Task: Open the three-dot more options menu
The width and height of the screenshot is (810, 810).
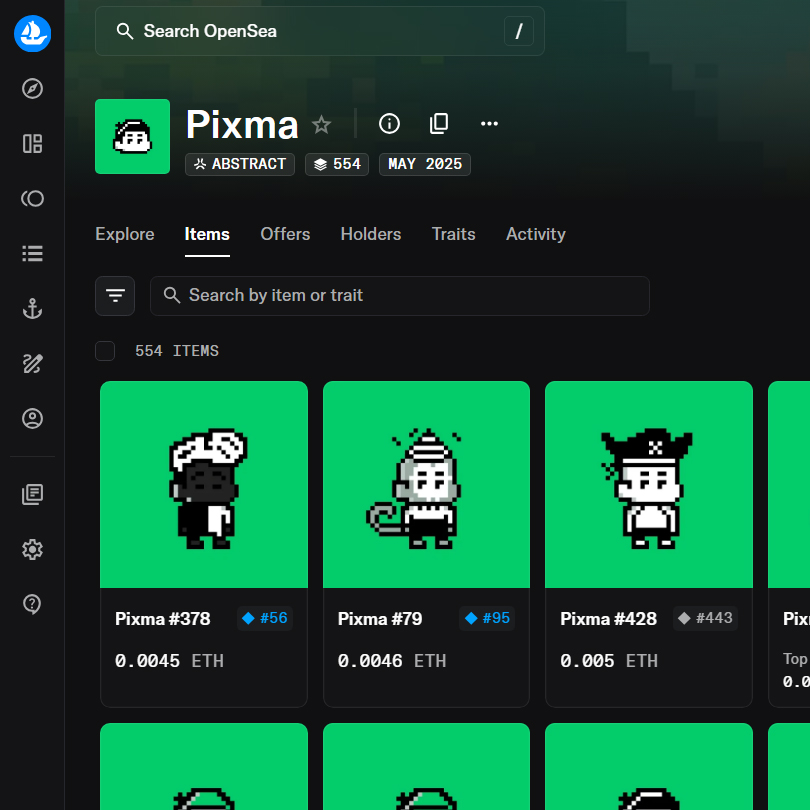Action: coord(489,123)
